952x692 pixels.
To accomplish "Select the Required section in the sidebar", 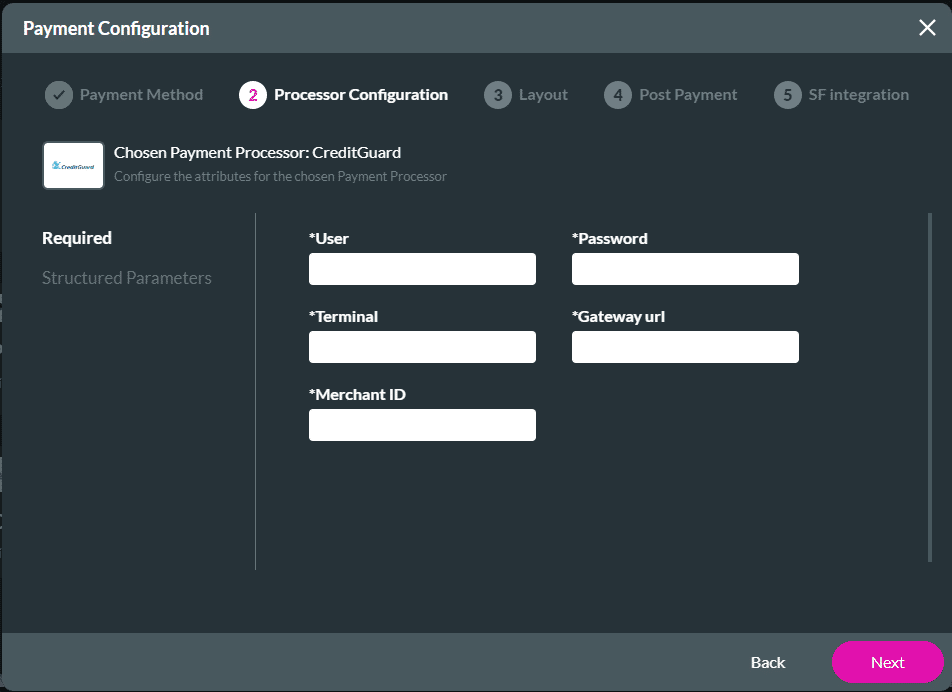I will coord(76,238).
